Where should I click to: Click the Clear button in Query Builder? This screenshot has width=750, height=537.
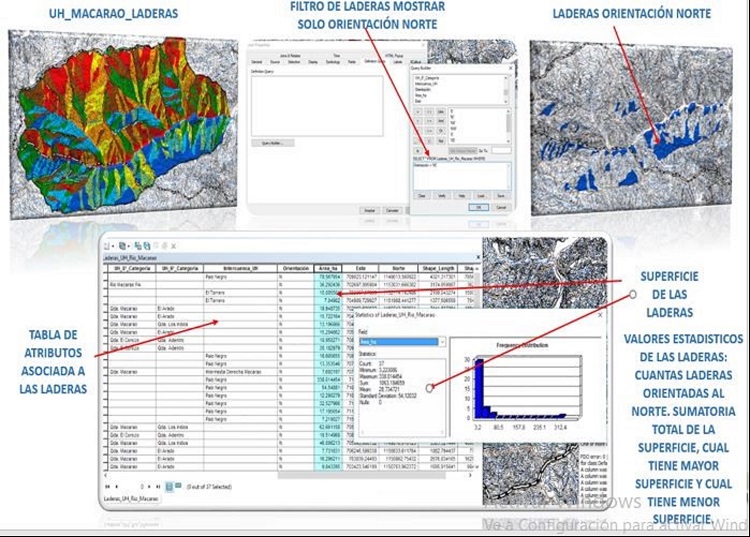click(x=422, y=195)
